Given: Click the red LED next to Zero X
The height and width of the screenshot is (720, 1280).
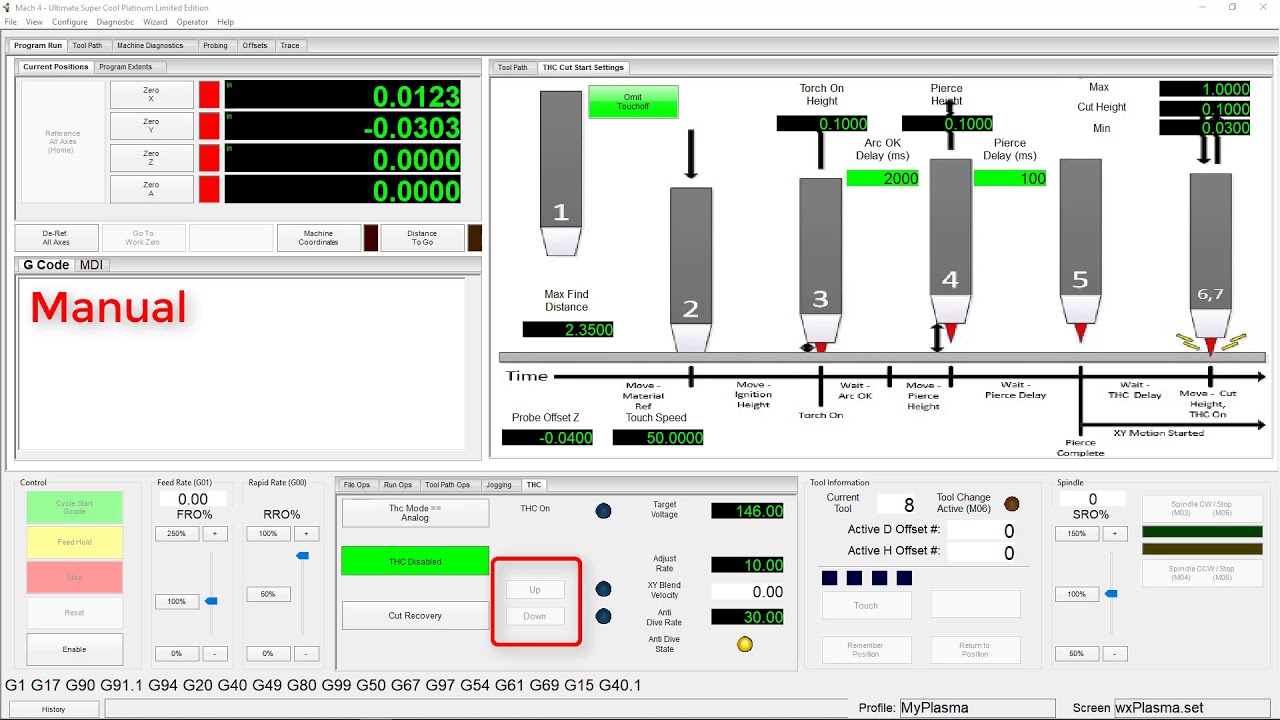Looking at the screenshot, I should tap(209, 95).
